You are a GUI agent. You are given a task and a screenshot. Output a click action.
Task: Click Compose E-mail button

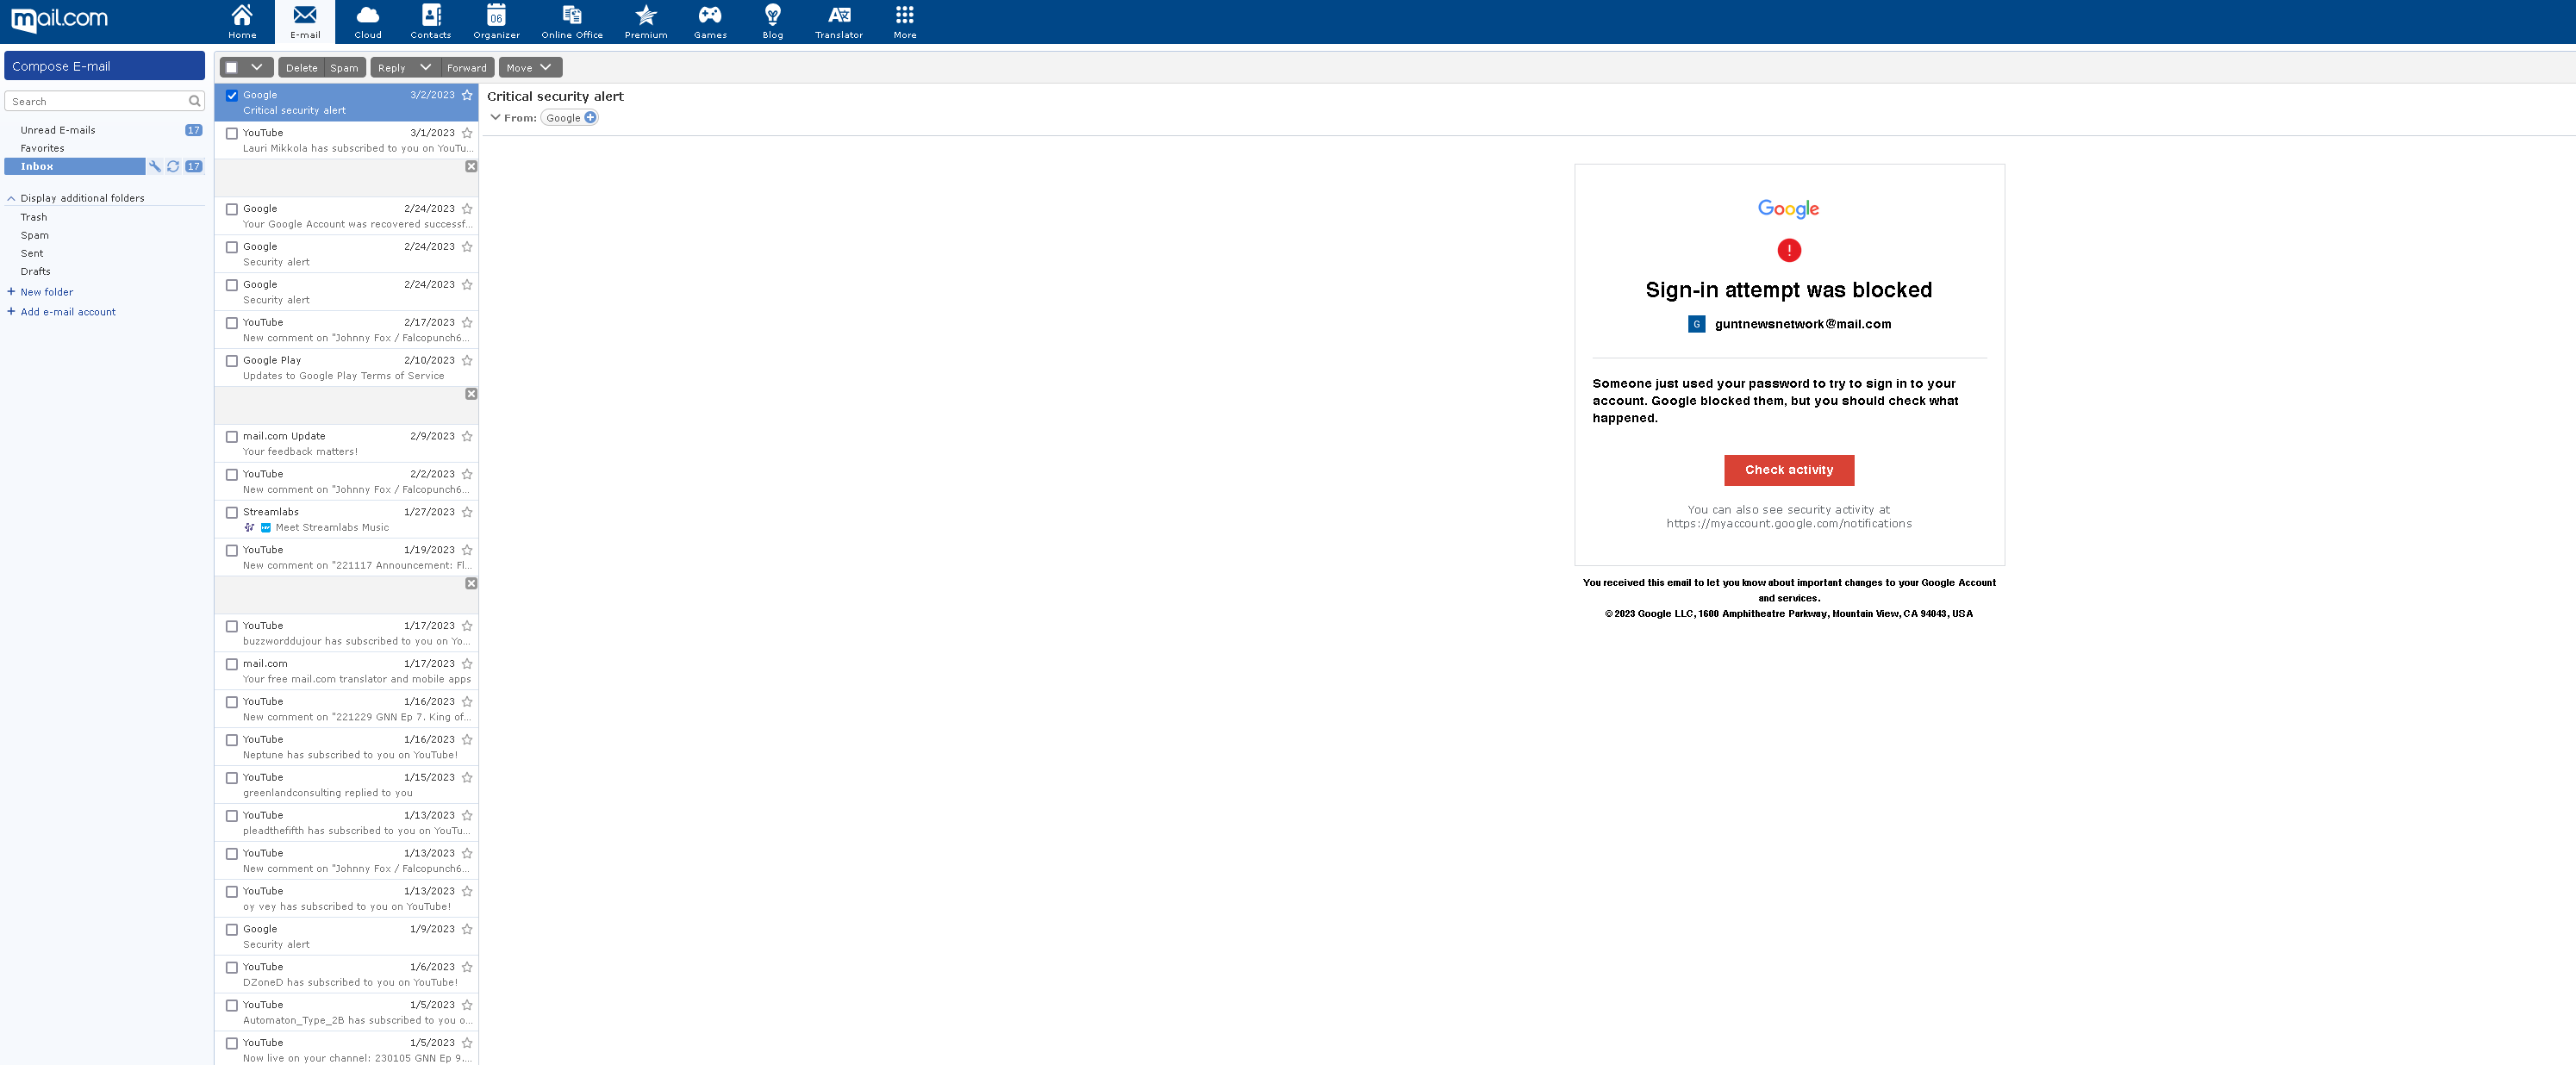click(105, 66)
